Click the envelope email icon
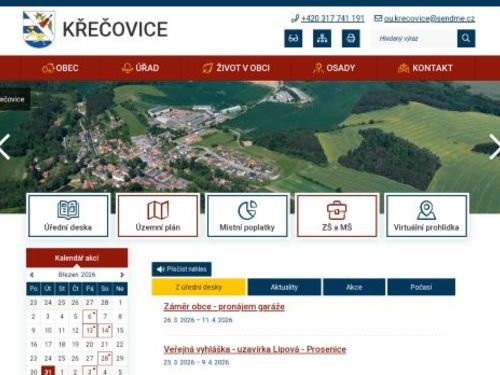 click(378, 18)
